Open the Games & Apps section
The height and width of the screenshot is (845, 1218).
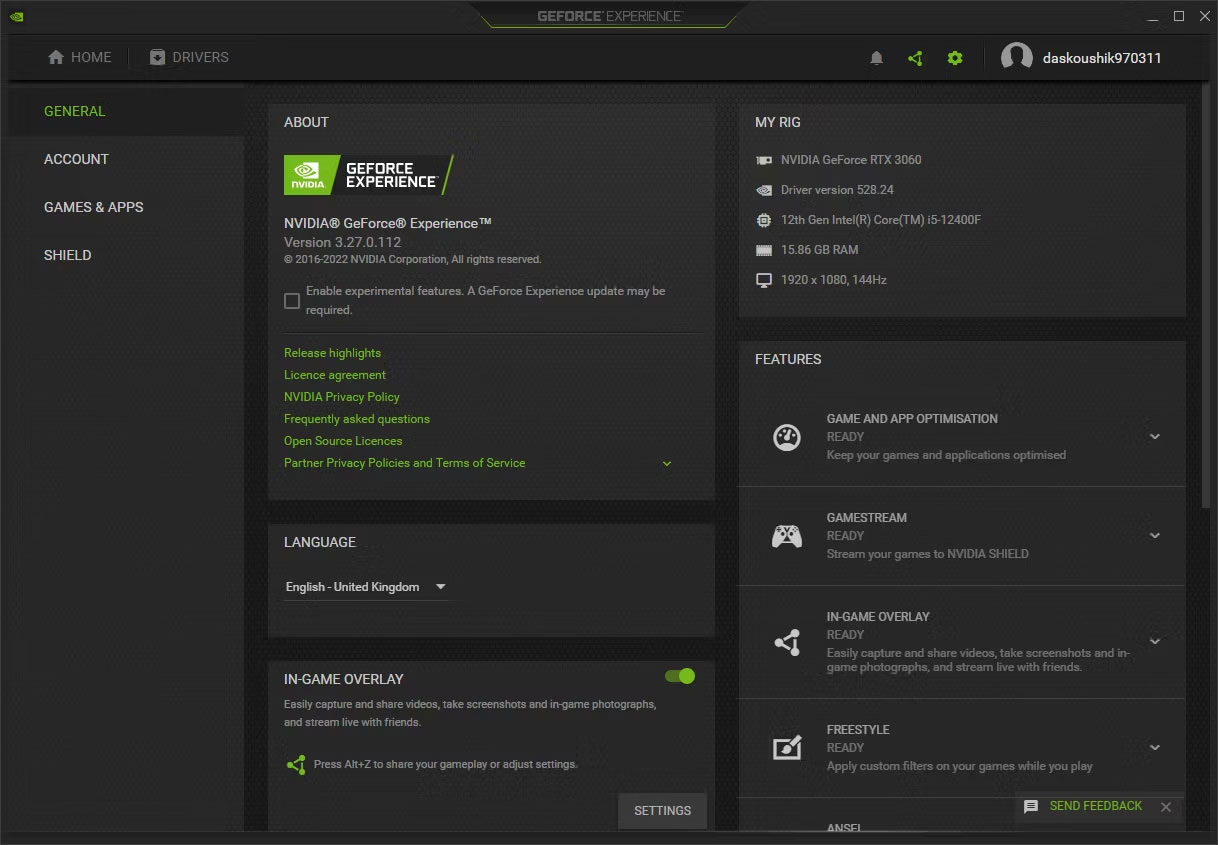tap(126, 207)
